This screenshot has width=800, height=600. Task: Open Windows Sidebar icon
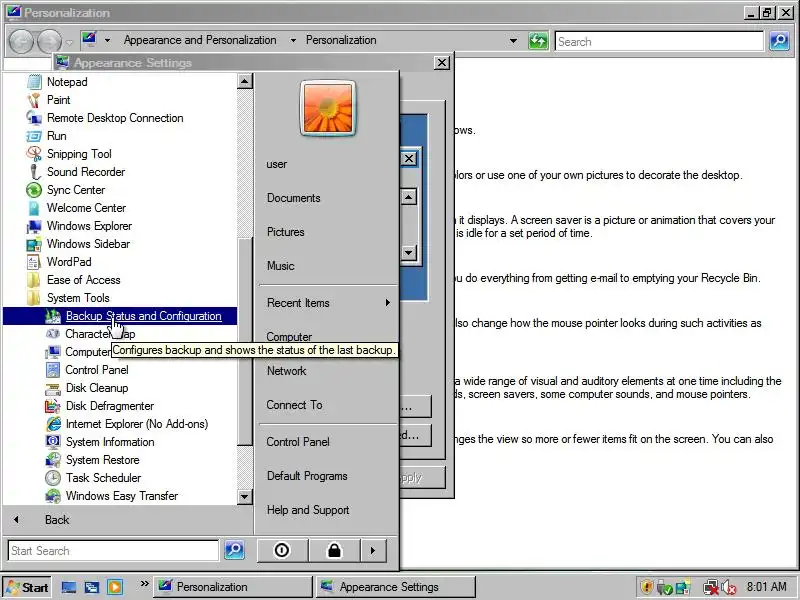pos(34,244)
